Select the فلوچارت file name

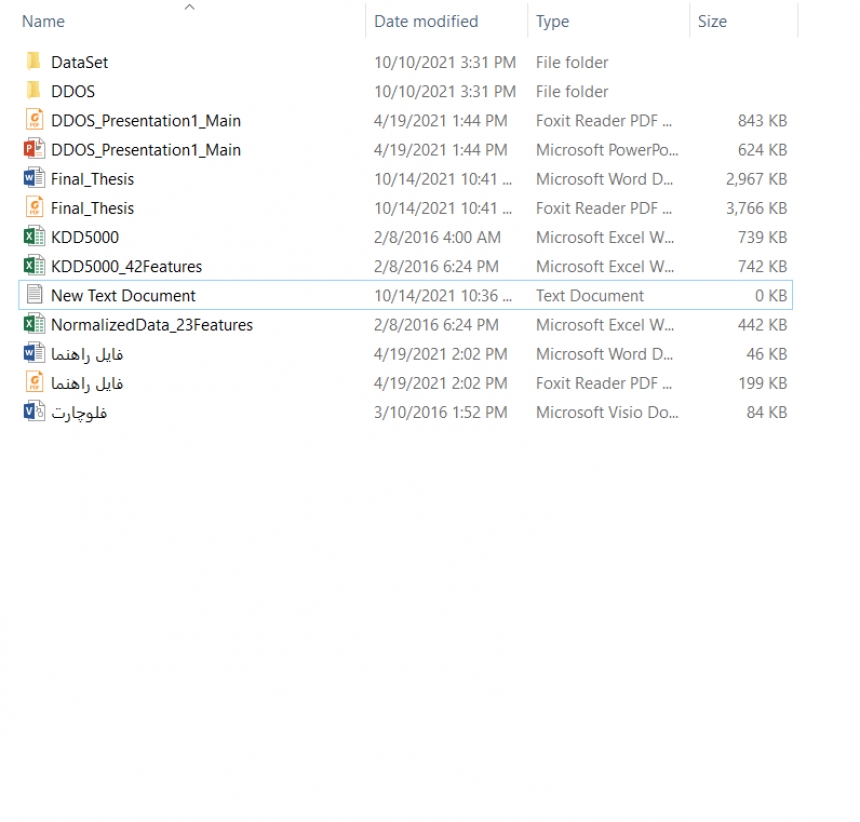tap(80, 413)
